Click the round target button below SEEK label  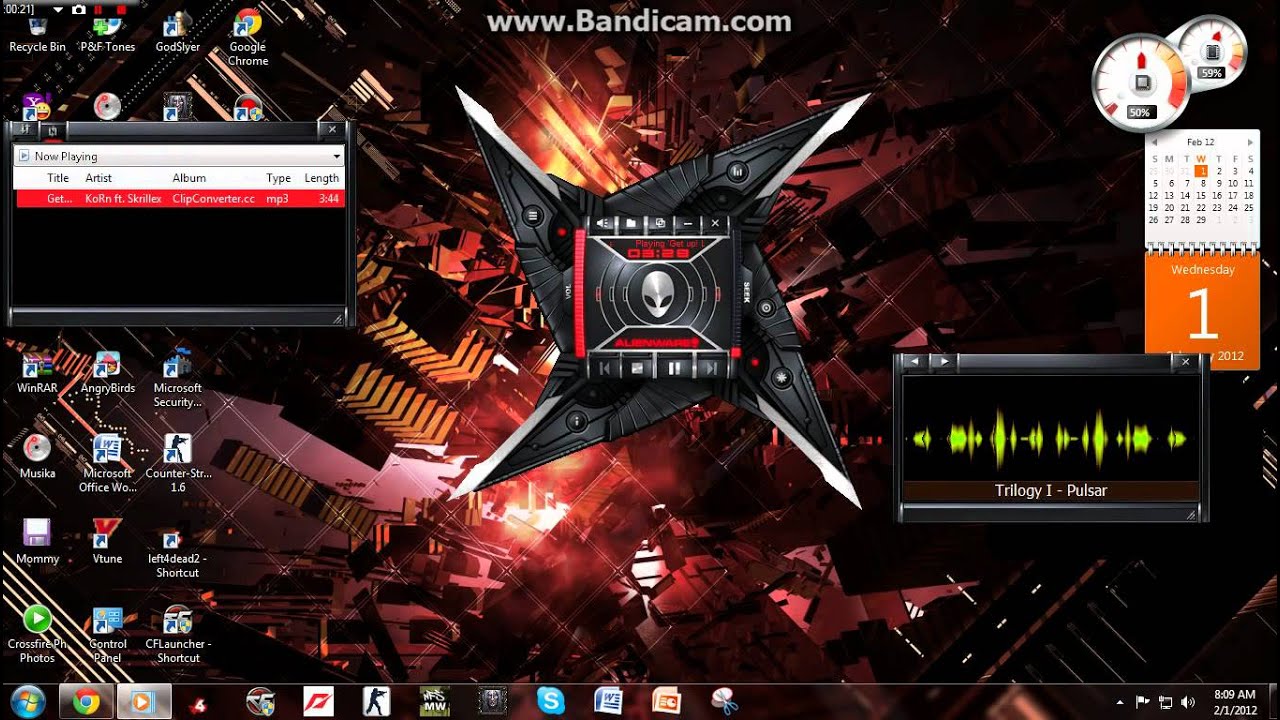766,308
